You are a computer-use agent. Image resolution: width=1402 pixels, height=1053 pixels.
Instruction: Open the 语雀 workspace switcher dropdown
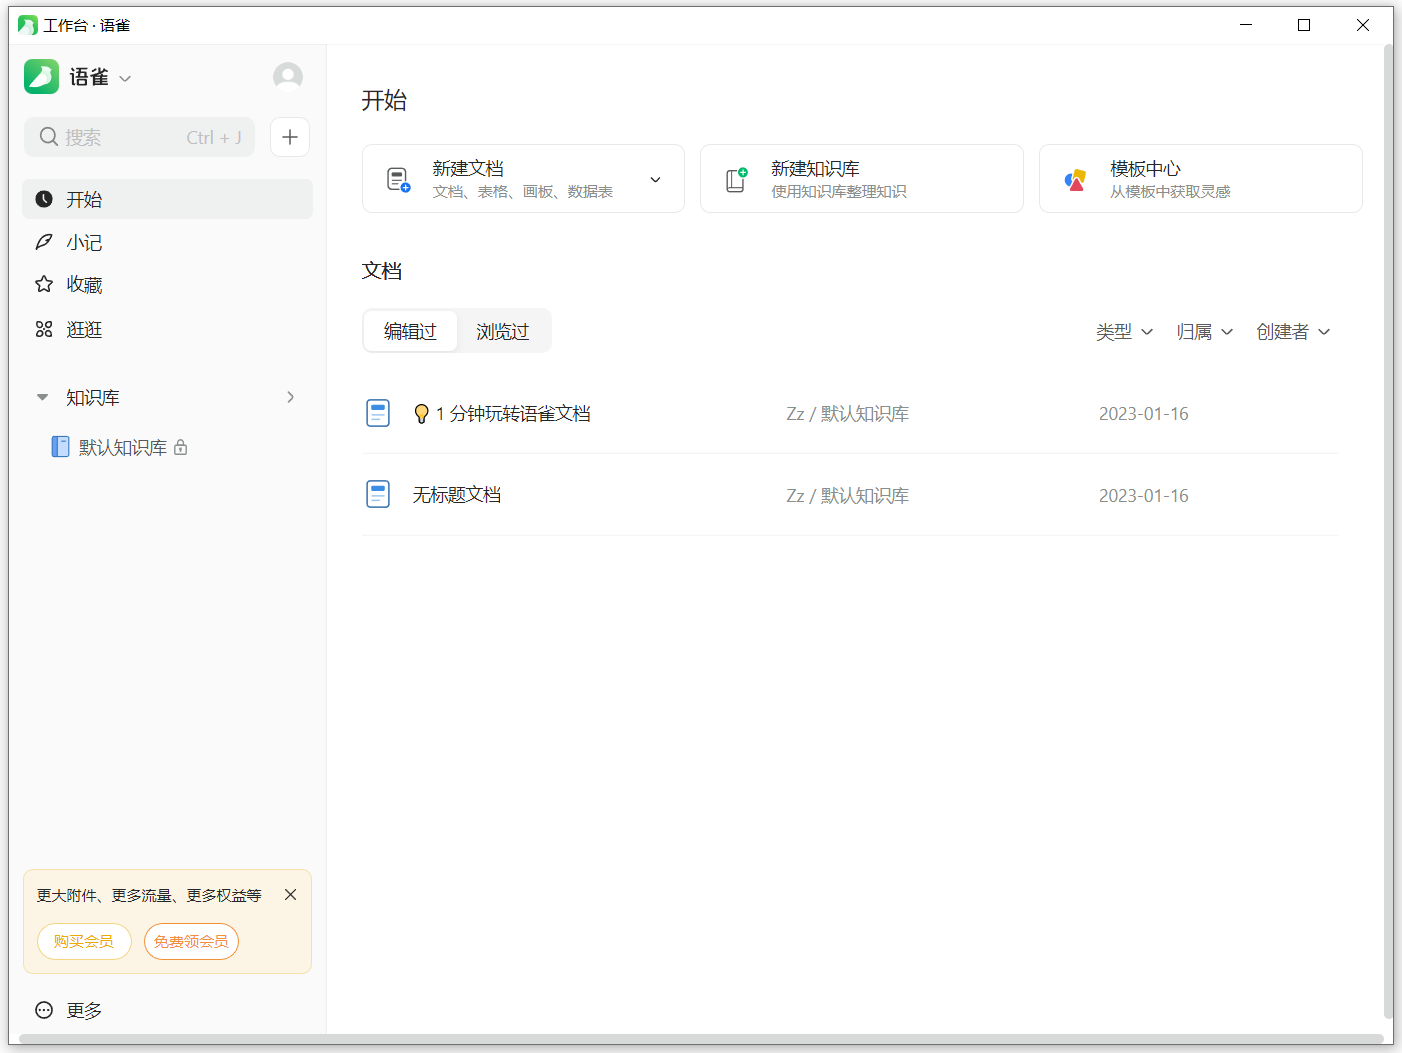tap(125, 78)
